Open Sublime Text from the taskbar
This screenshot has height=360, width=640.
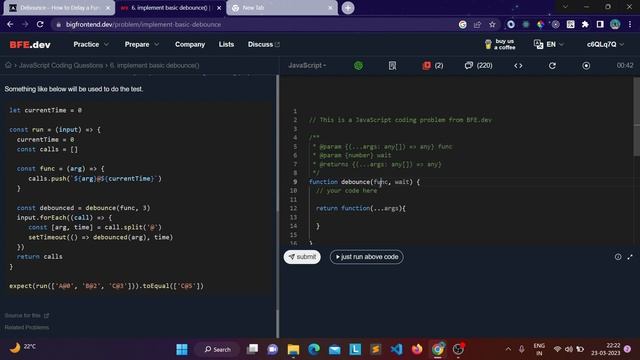376,349
